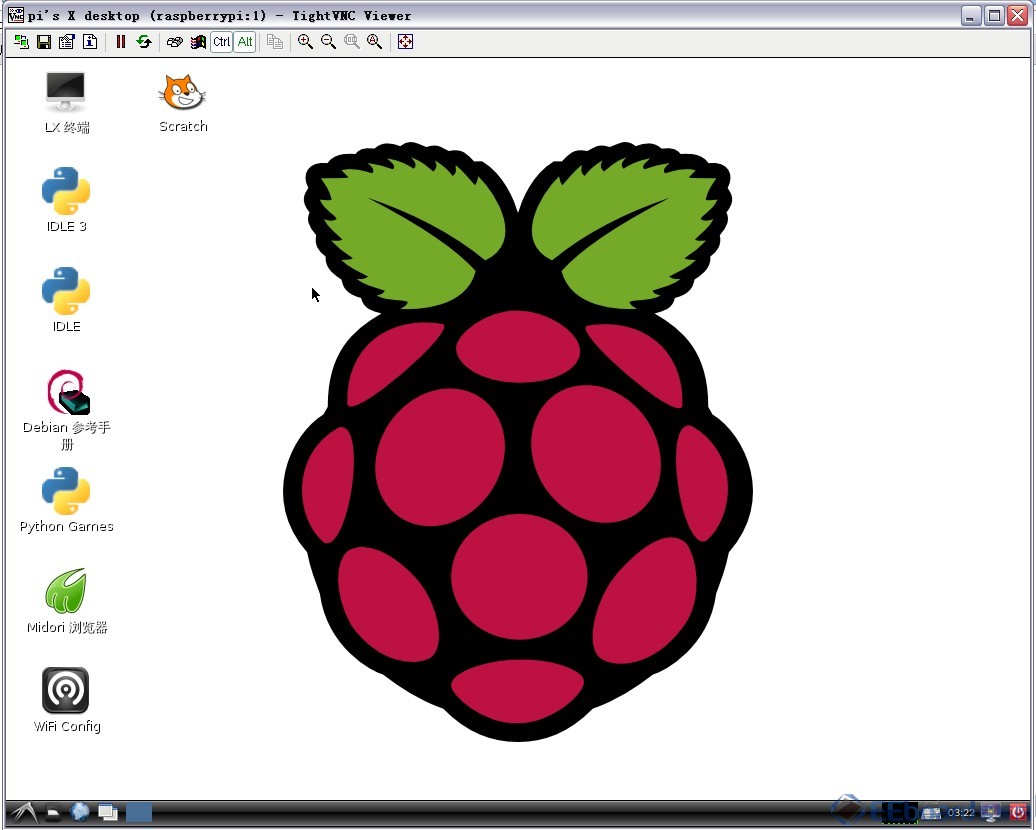Click the red power button in taskbar
Screen dimensions: 1036x830
coord(1018,812)
